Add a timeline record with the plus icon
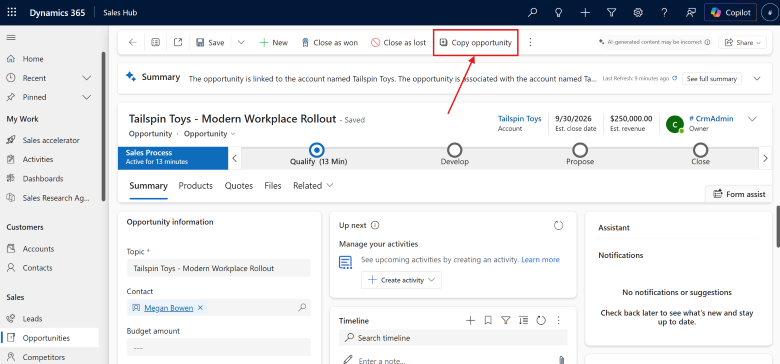780x364 pixels. 470,320
